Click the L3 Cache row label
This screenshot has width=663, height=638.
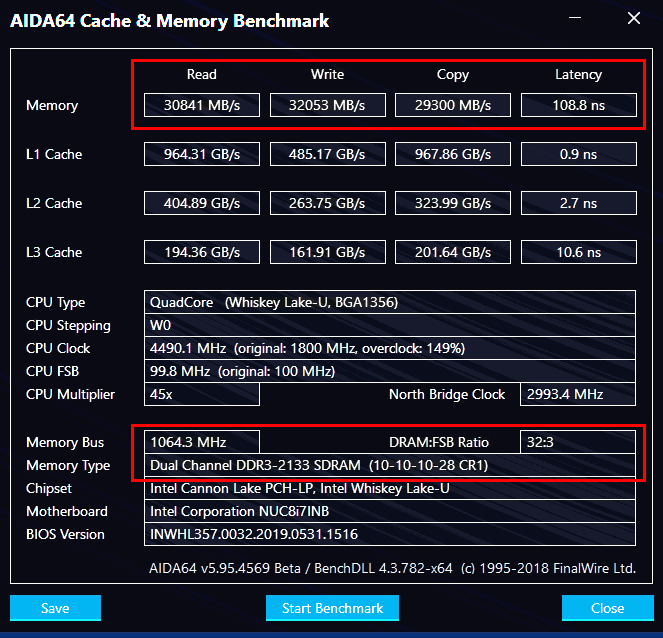[54, 252]
